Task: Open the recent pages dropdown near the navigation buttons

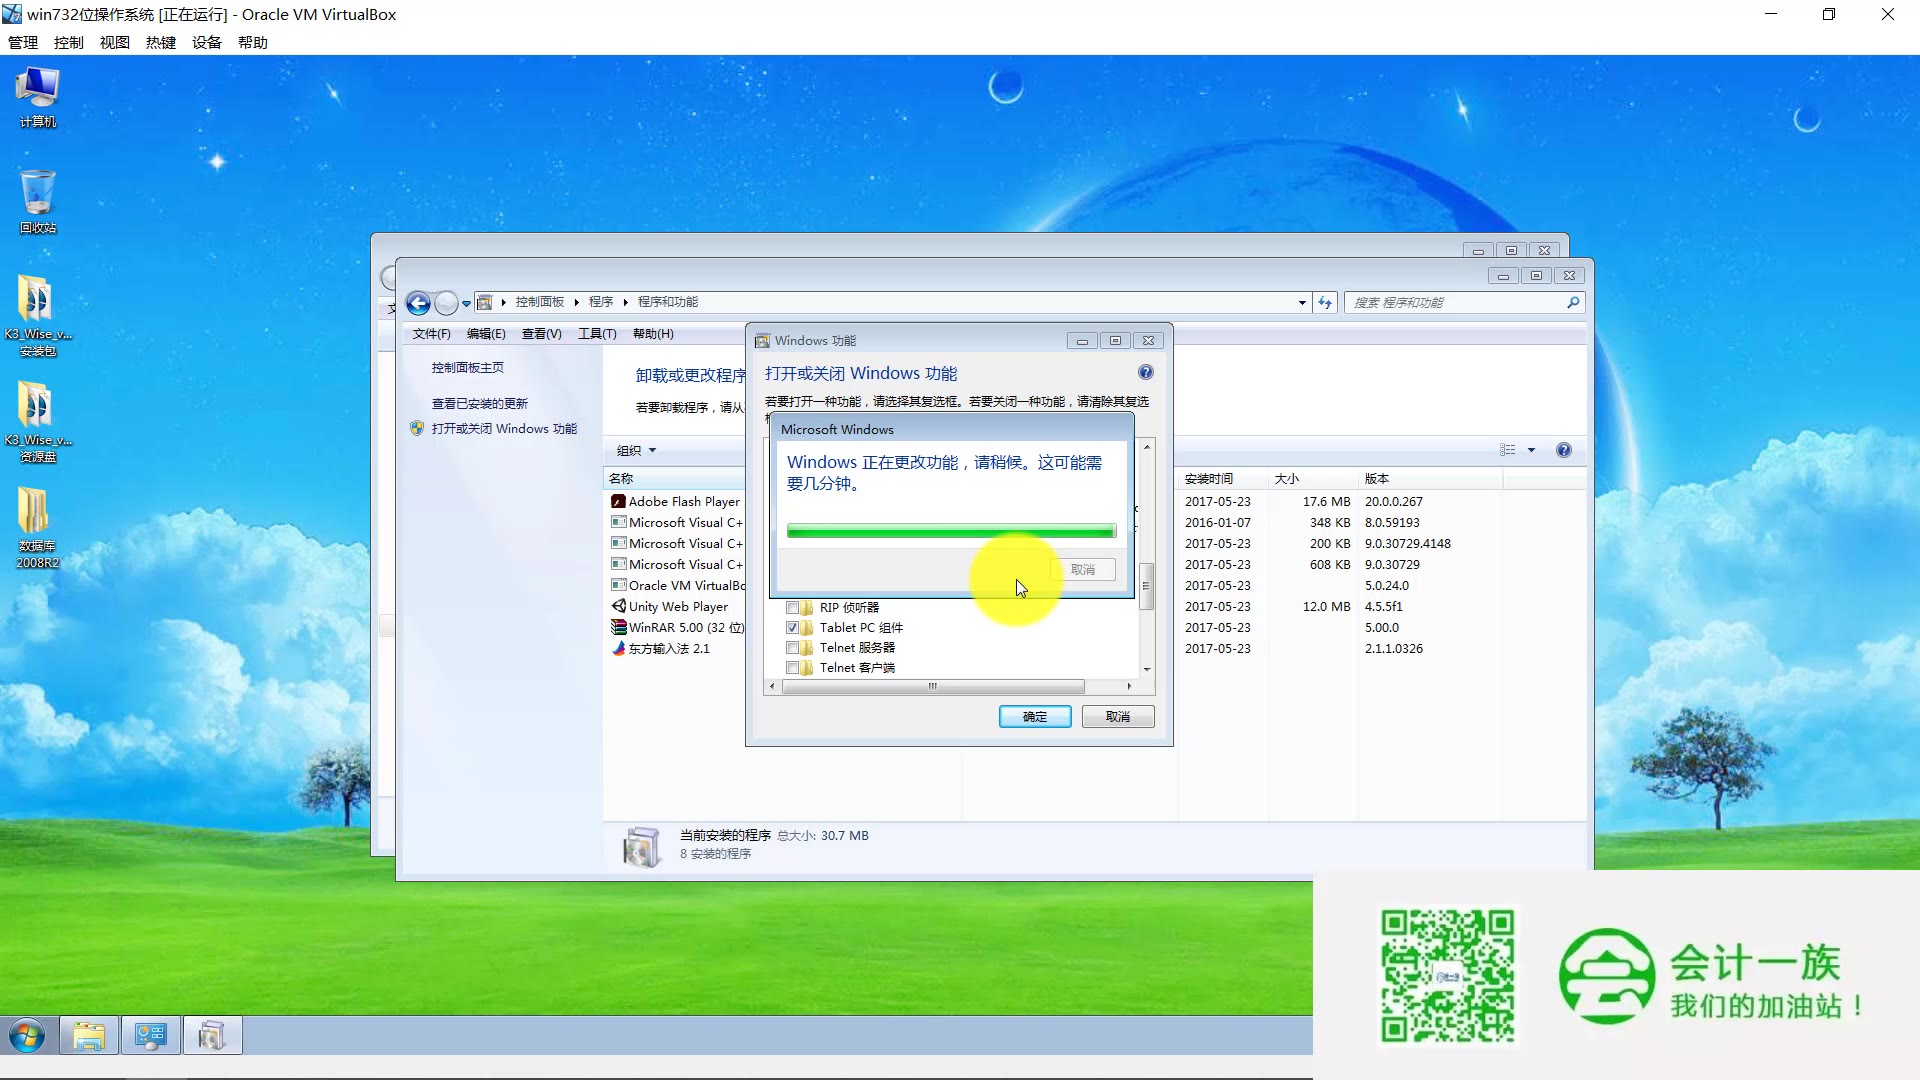Action: point(466,303)
